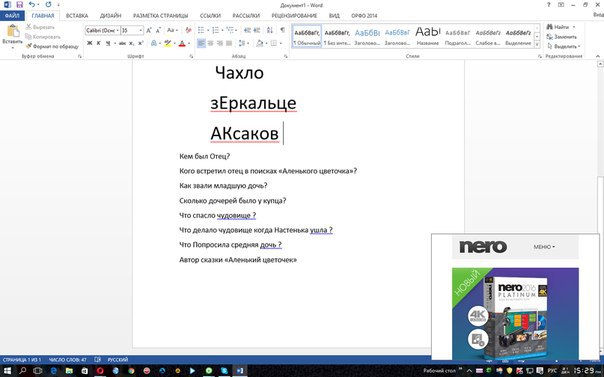Image resolution: width=604 pixels, height=377 pixels.
Task: Show paragraph marks with pilcrow icon
Action: coord(283,30)
